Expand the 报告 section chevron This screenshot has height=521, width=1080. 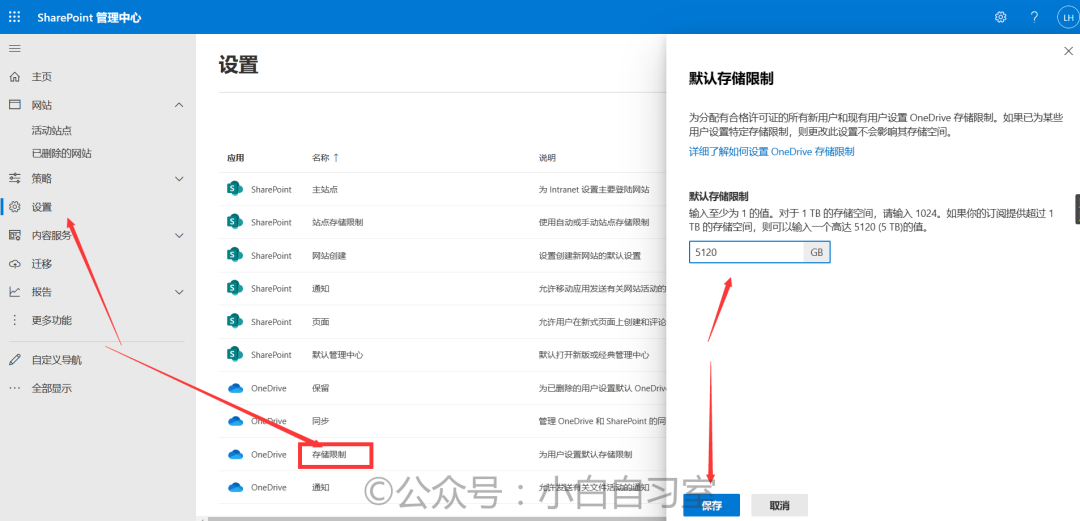click(x=179, y=292)
